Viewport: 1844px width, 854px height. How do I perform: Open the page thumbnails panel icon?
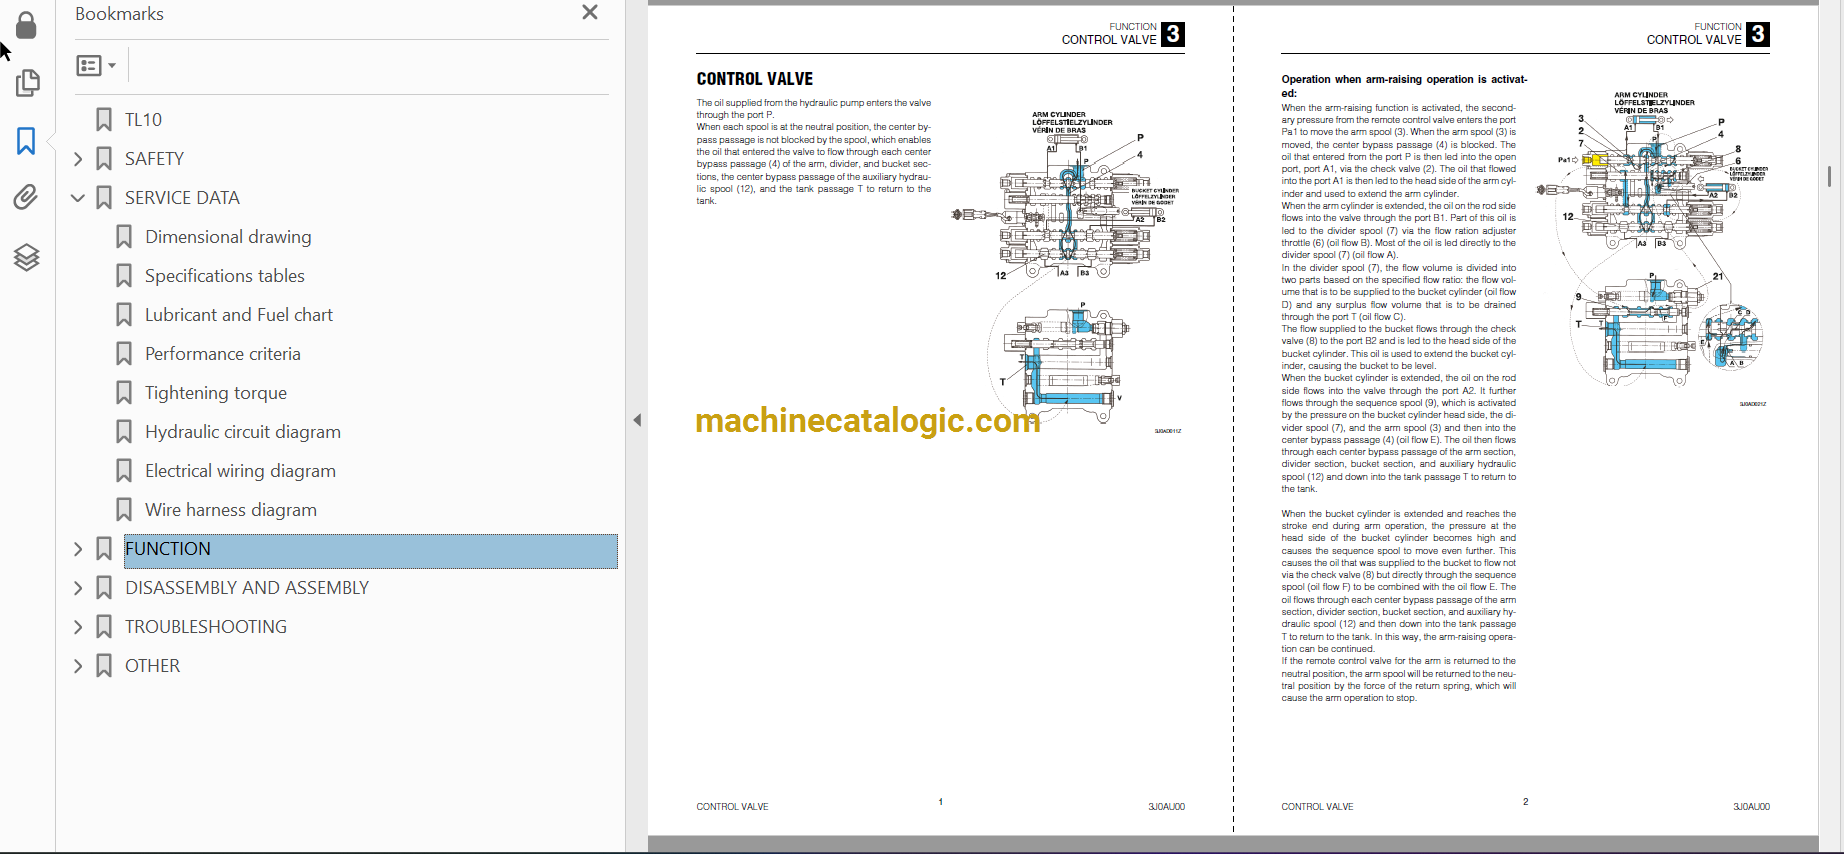27,83
